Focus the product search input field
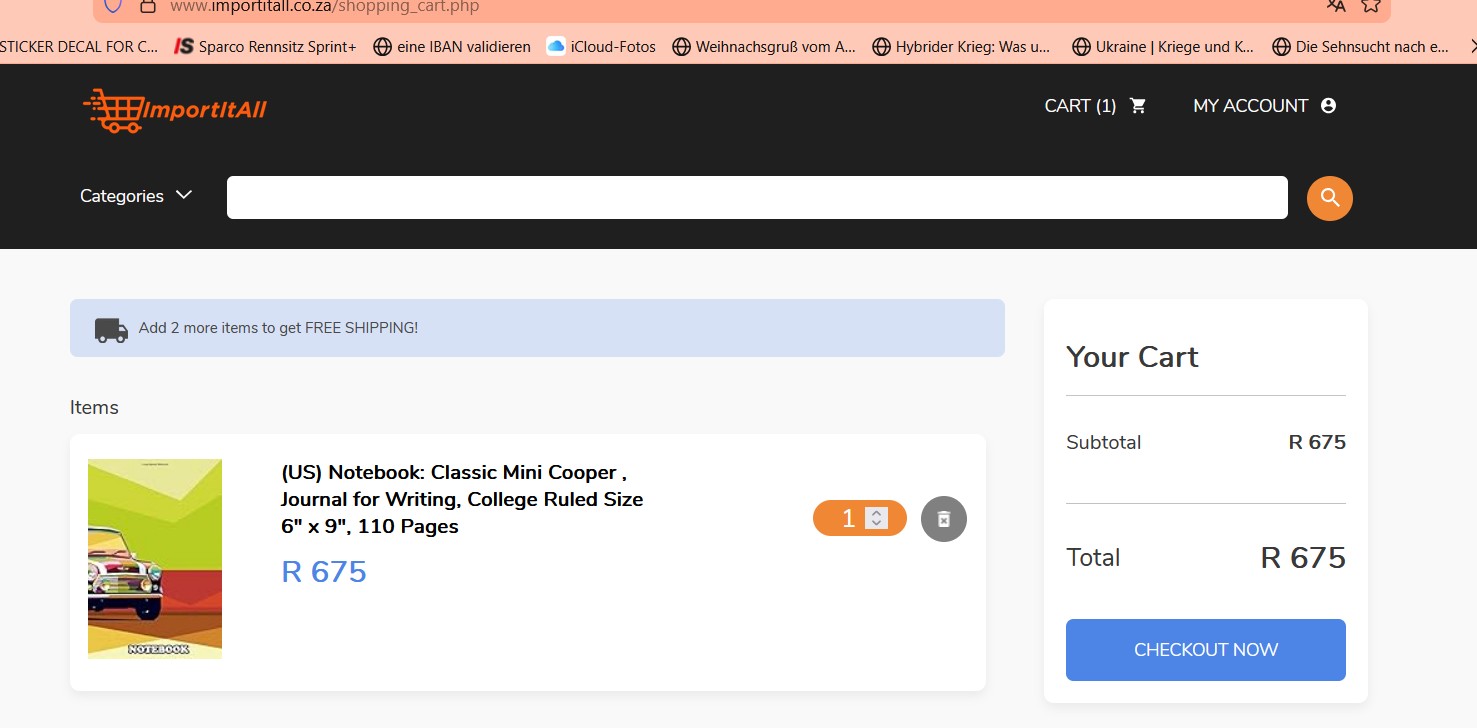Viewport: 1477px width, 728px height. click(756, 198)
